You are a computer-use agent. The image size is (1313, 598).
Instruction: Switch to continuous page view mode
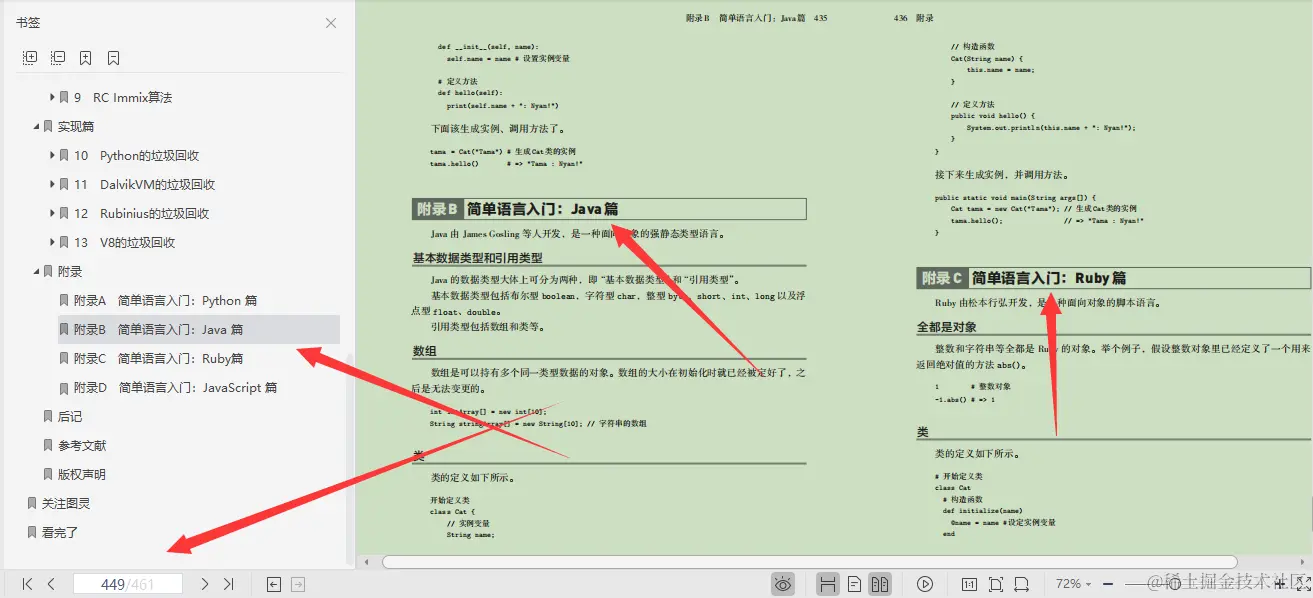coord(827,583)
